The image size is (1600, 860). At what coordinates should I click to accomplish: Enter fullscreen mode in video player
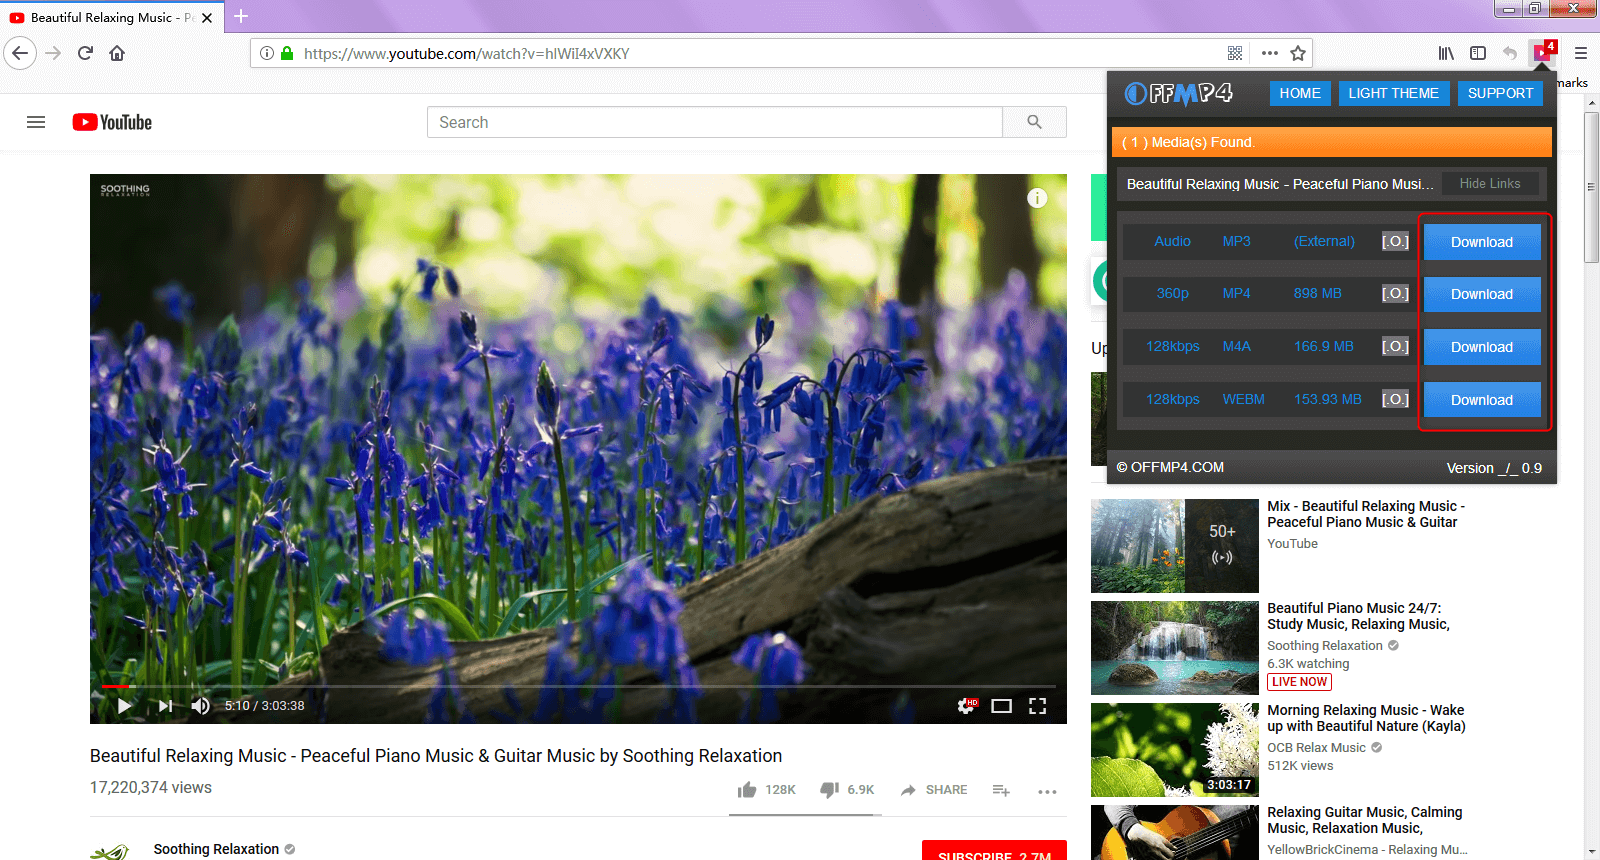click(x=1037, y=706)
